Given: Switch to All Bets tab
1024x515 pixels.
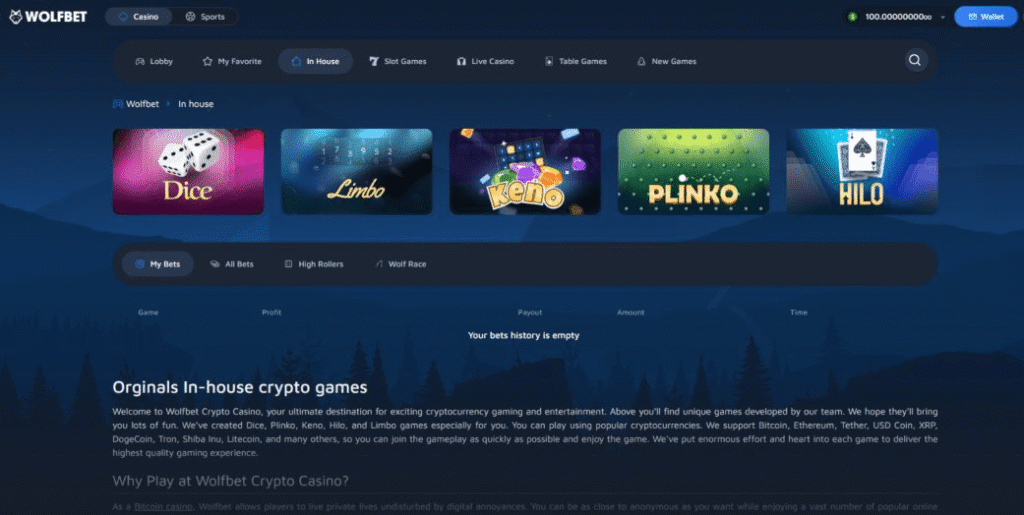Looking at the screenshot, I should tap(232, 264).
